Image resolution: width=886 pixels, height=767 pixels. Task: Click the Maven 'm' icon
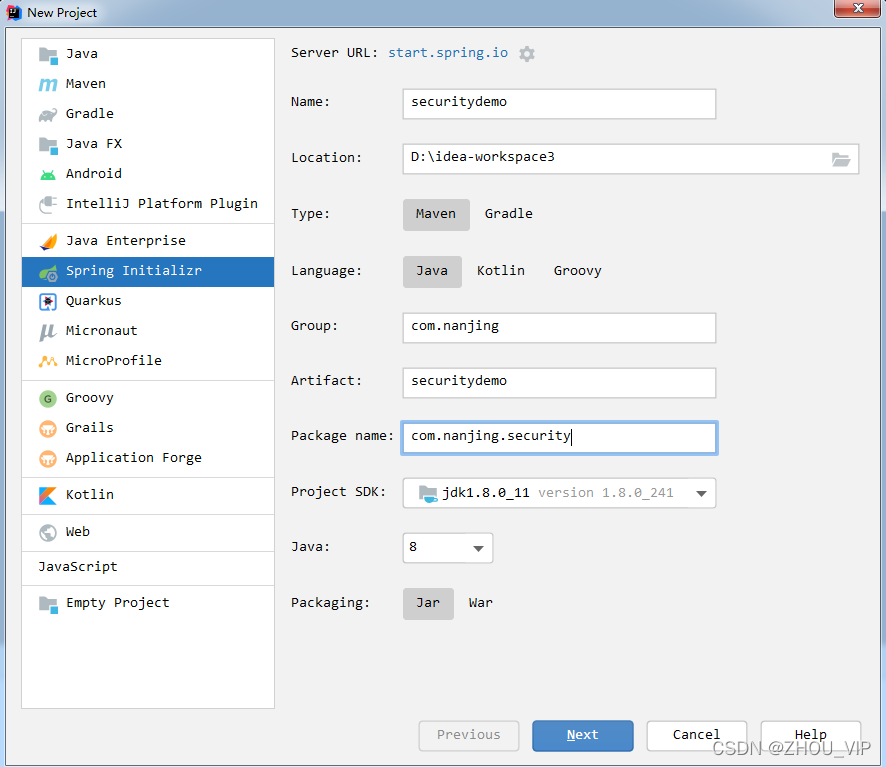(48, 84)
